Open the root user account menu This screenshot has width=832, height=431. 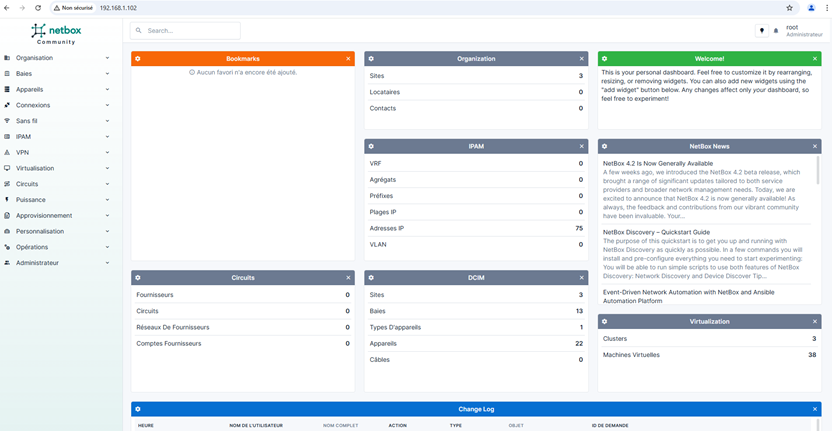(804, 30)
